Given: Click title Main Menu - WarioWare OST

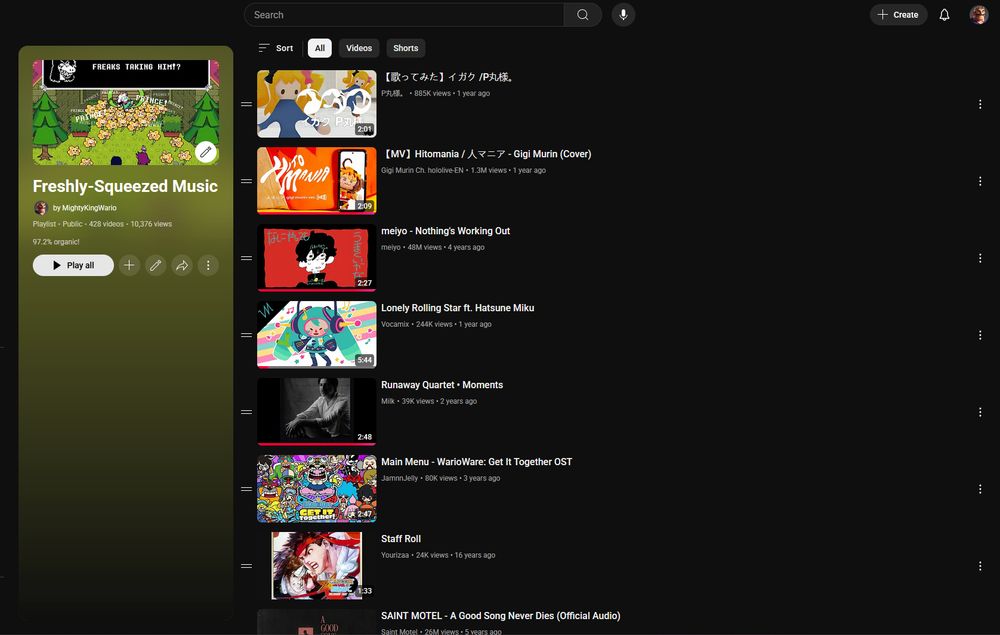Looking at the screenshot, I should coord(476,462).
